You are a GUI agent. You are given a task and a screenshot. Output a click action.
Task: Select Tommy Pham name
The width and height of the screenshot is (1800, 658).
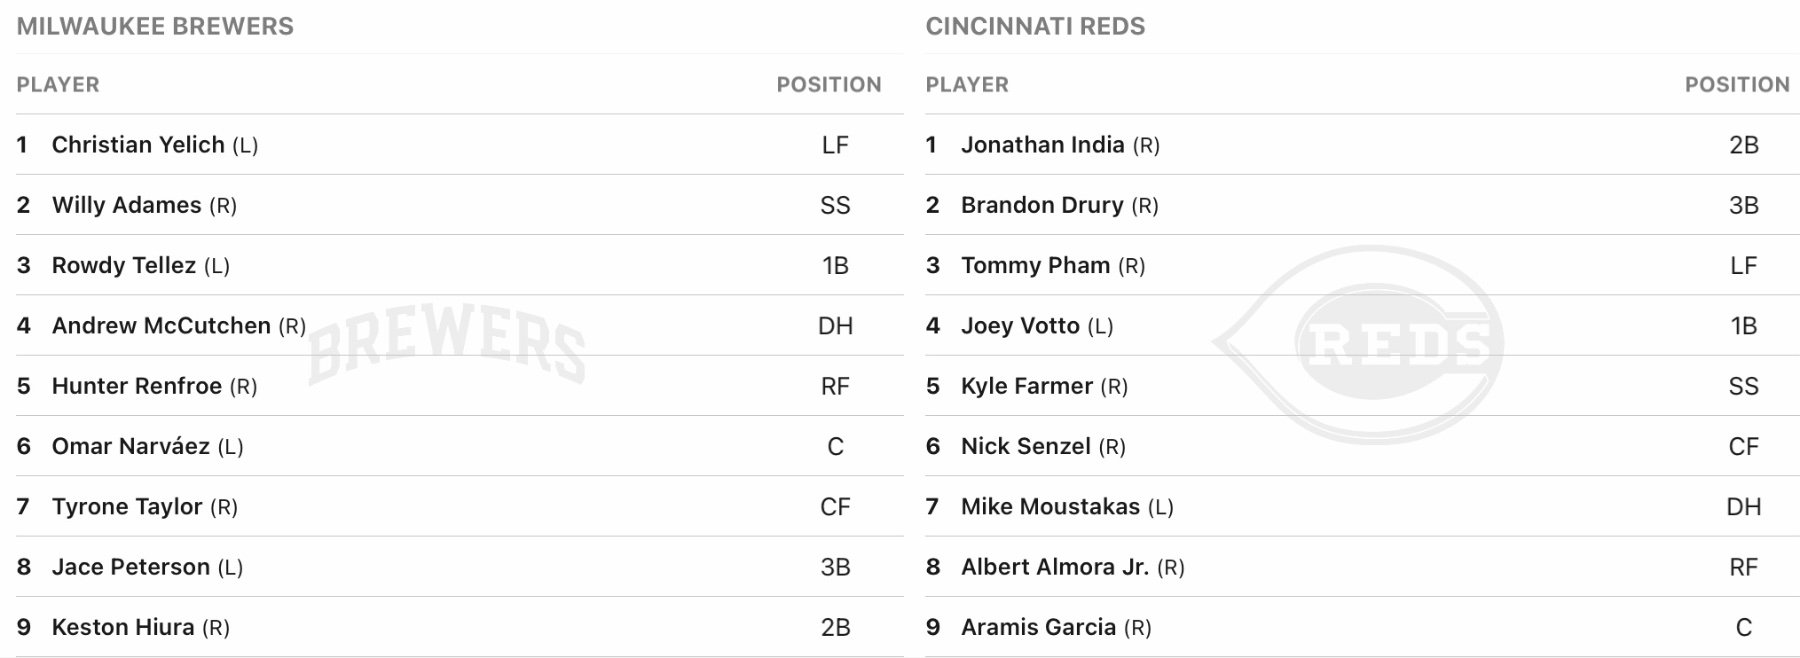1035,265
